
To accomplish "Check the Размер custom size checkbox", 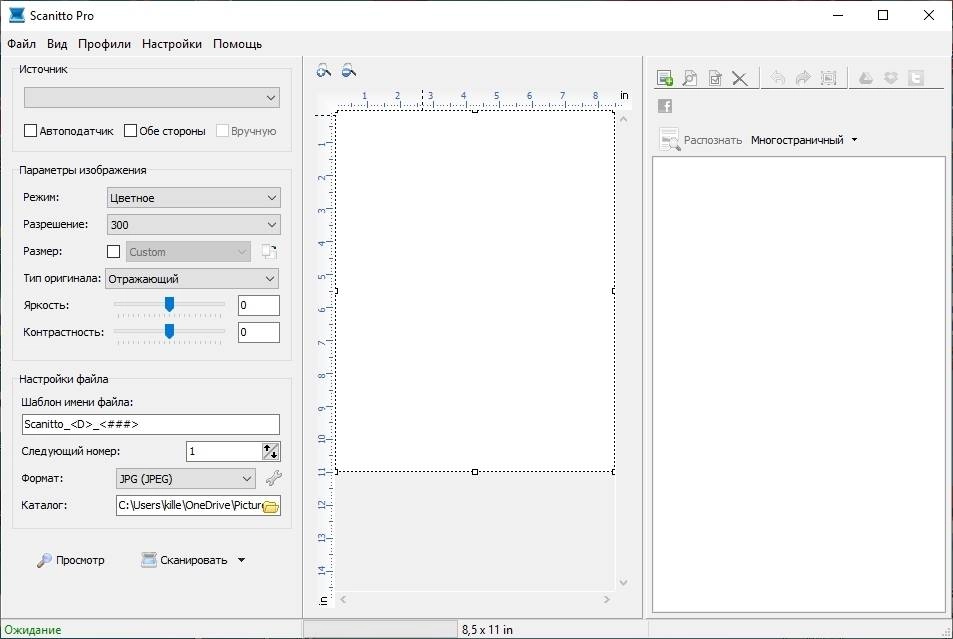I will pyautogui.click(x=113, y=251).
